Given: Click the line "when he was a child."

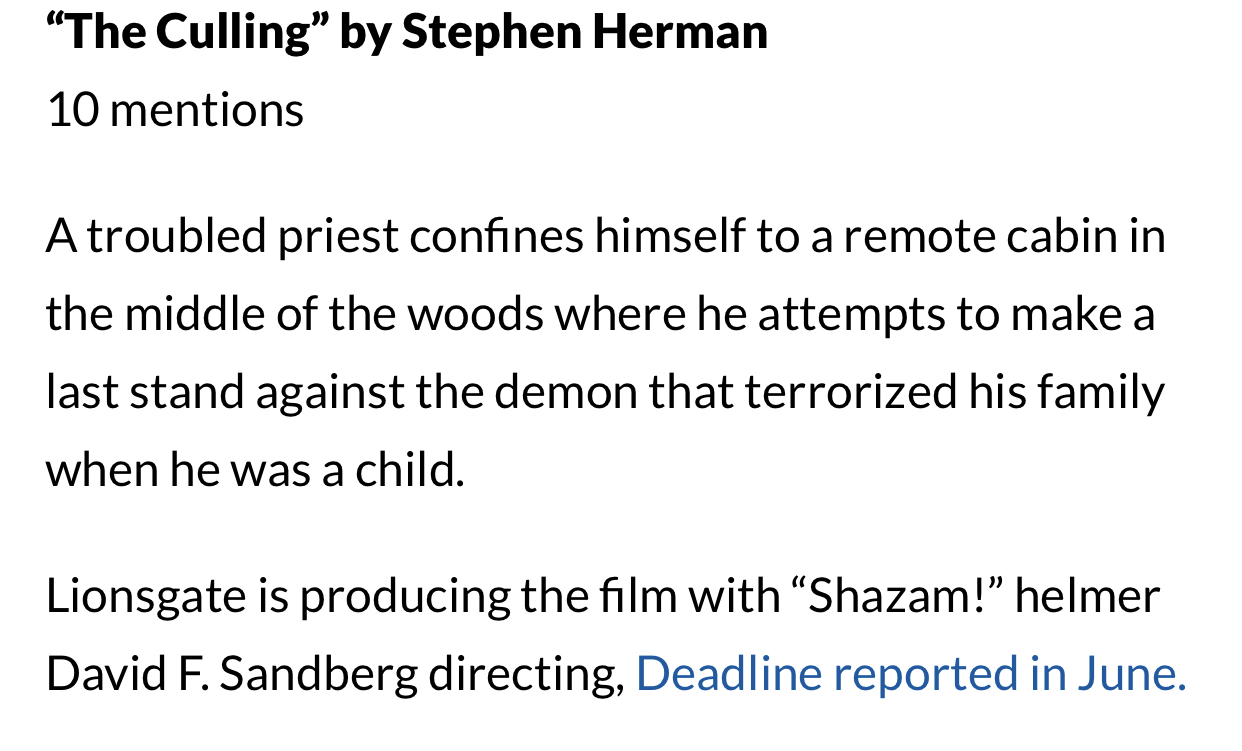Looking at the screenshot, I should tap(255, 470).
